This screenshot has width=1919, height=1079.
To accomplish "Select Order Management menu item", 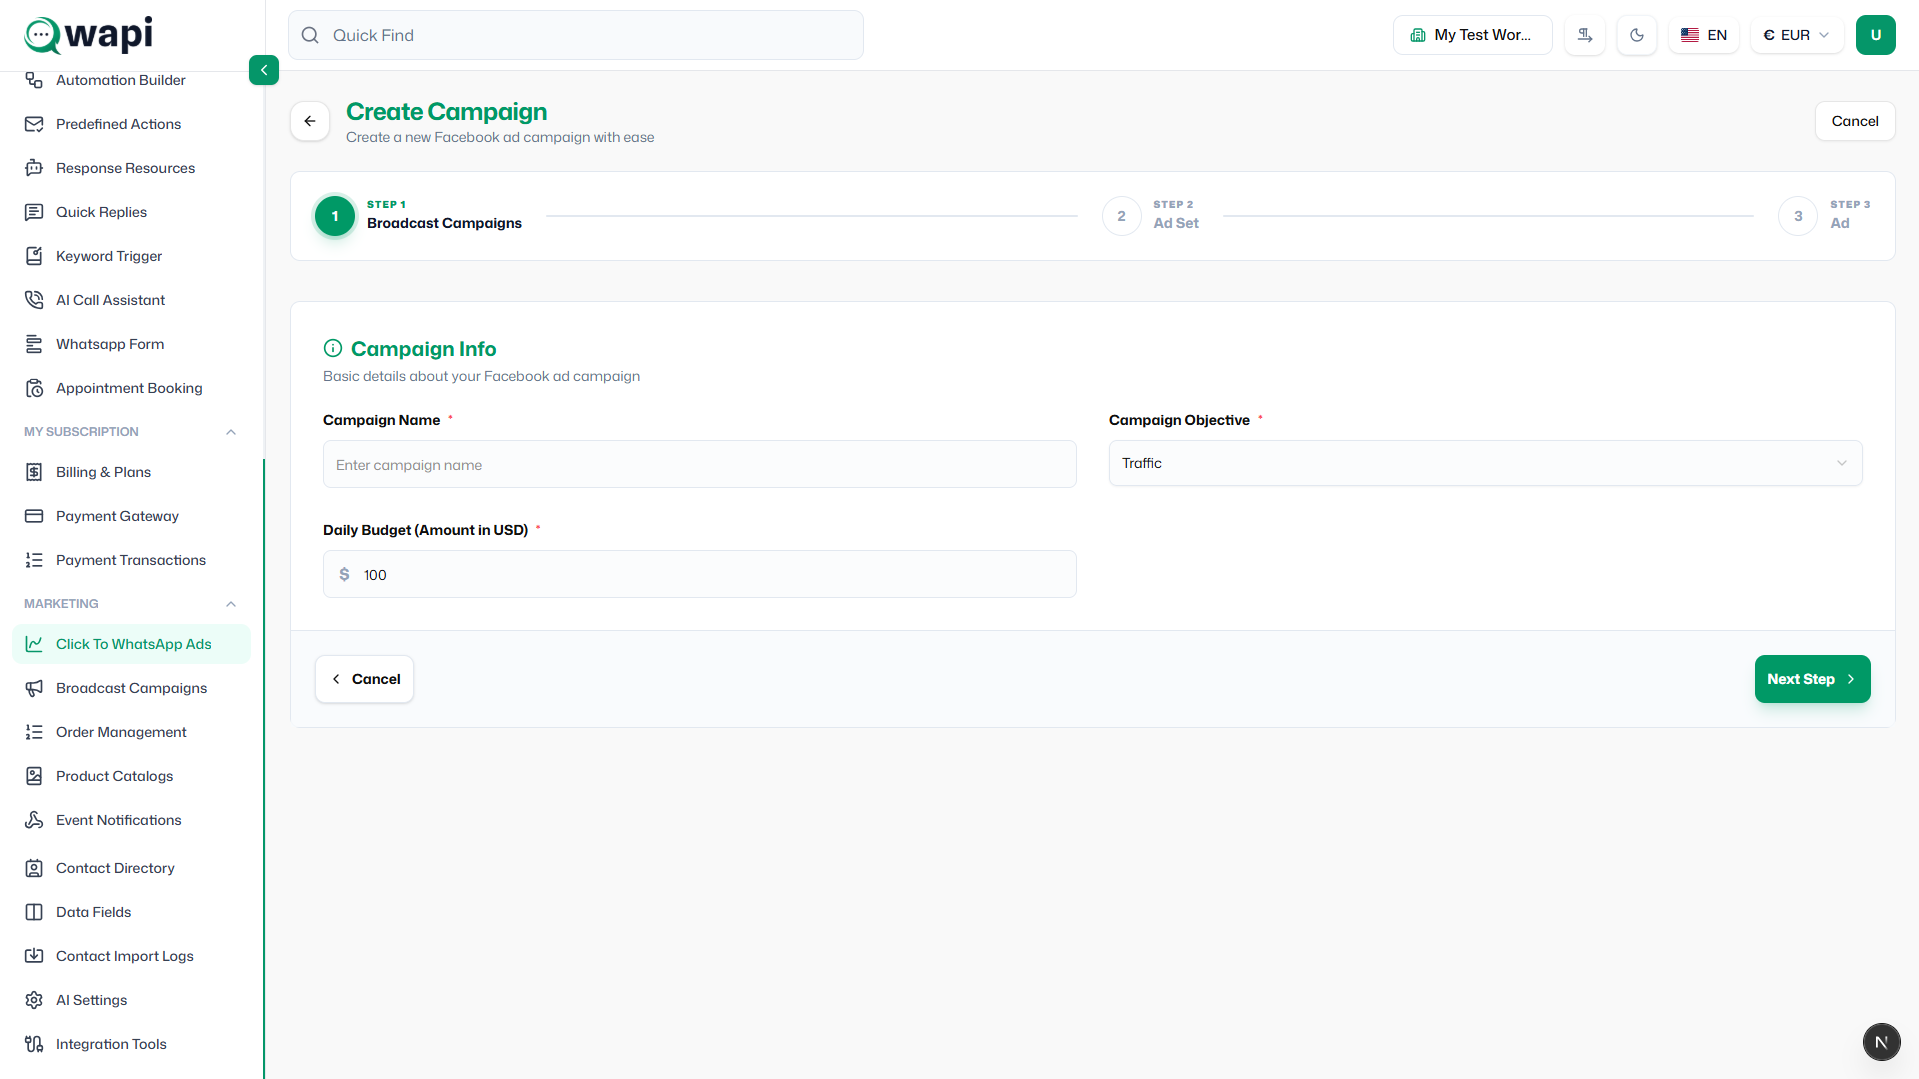I will 131,732.
